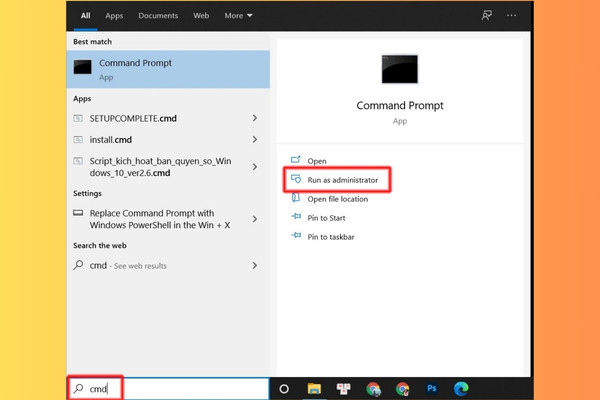The image size is (600, 400).
Task: Select Open for Command Prompt
Action: (x=317, y=161)
